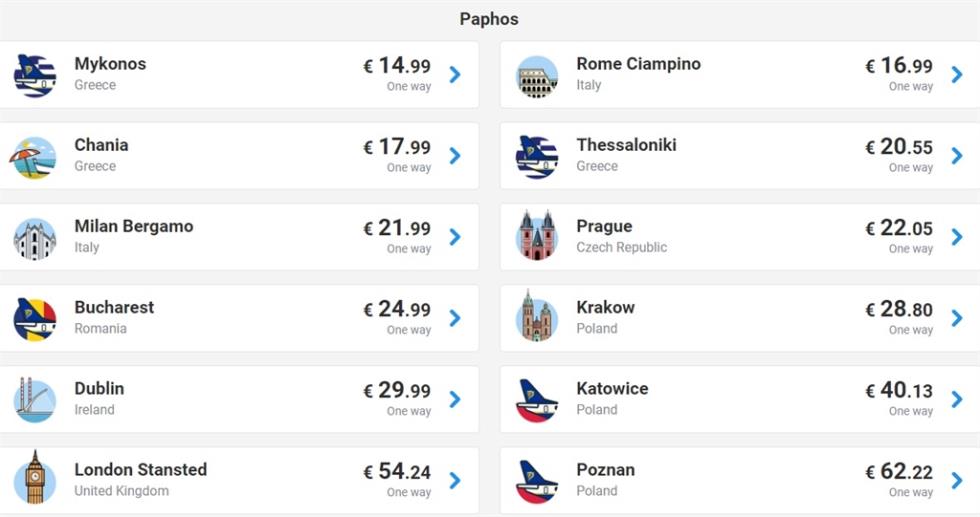This screenshot has height=517, width=980.
Task: Select the London Stansted destination link
Action: pyautogui.click(x=141, y=469)
